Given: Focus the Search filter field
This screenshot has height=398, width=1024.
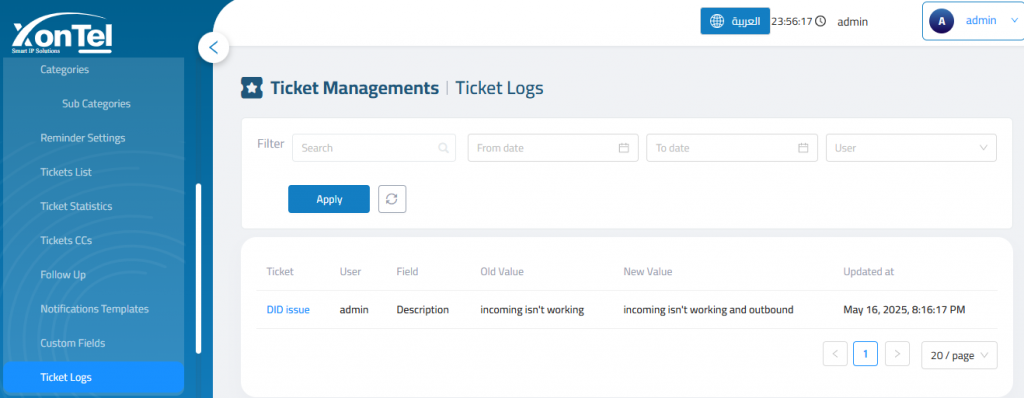Looking at the screenshot, I should point(374,148).
